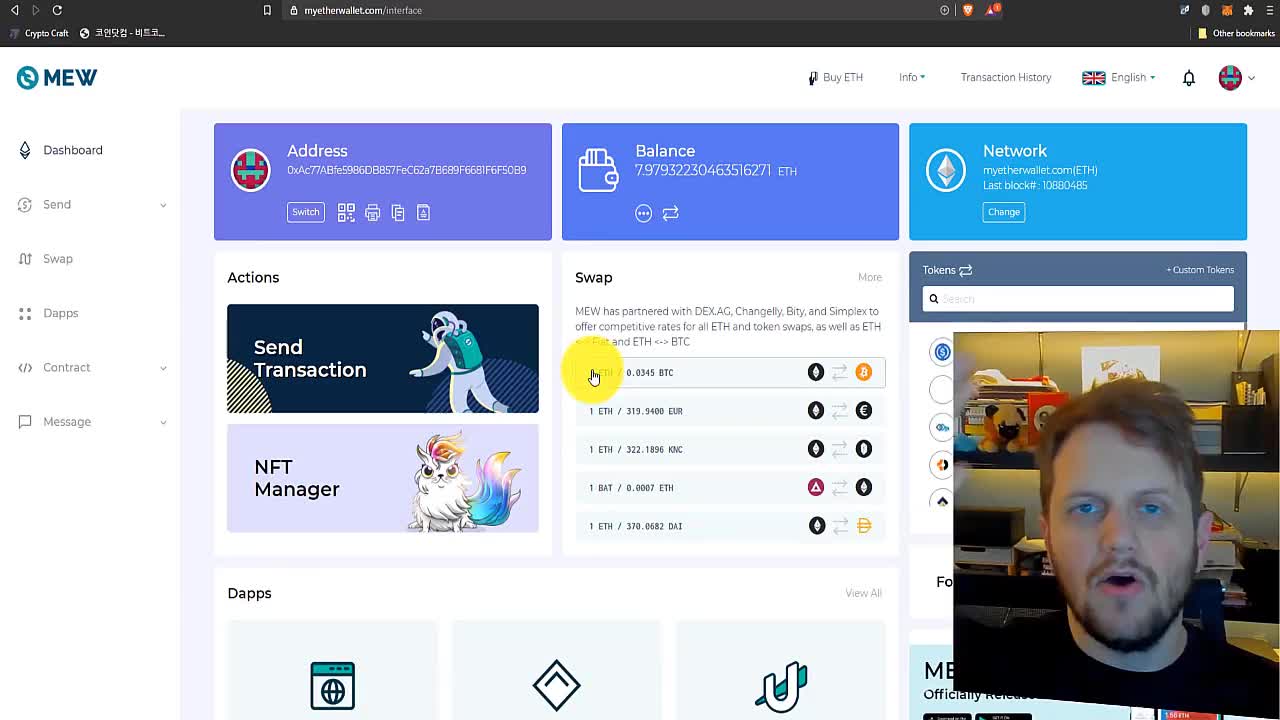
Task: Click View All in Dapps section
Action: click(863, 593)
